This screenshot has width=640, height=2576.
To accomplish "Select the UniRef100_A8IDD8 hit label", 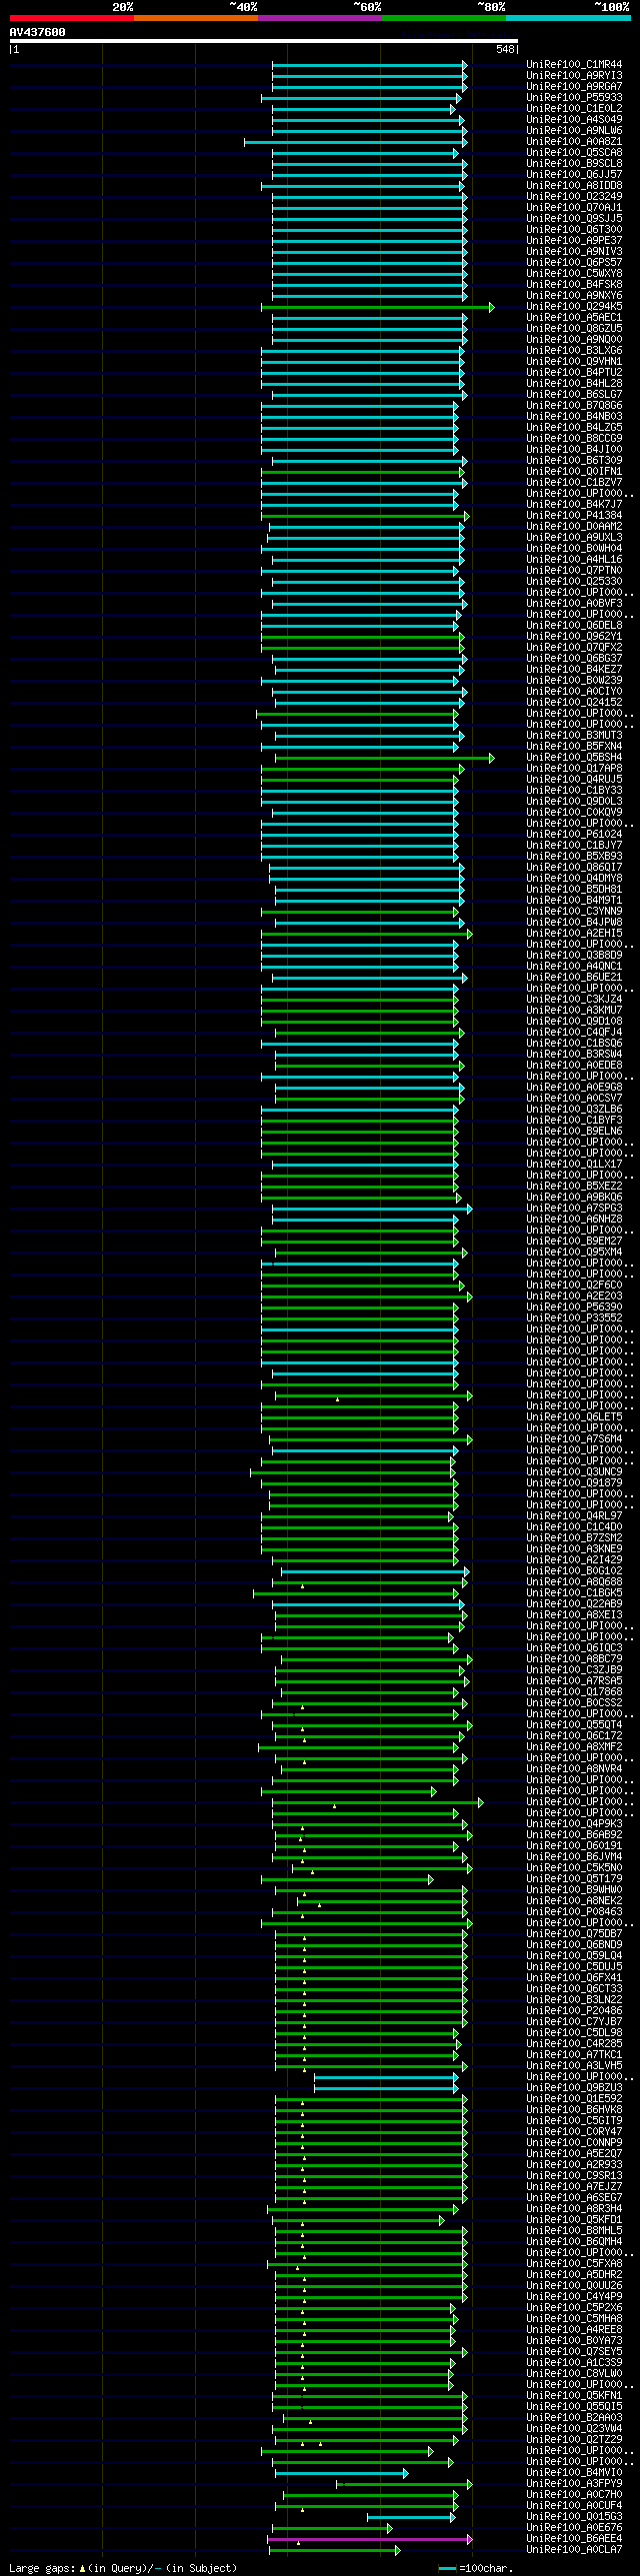I will click(x=574, y=186).
